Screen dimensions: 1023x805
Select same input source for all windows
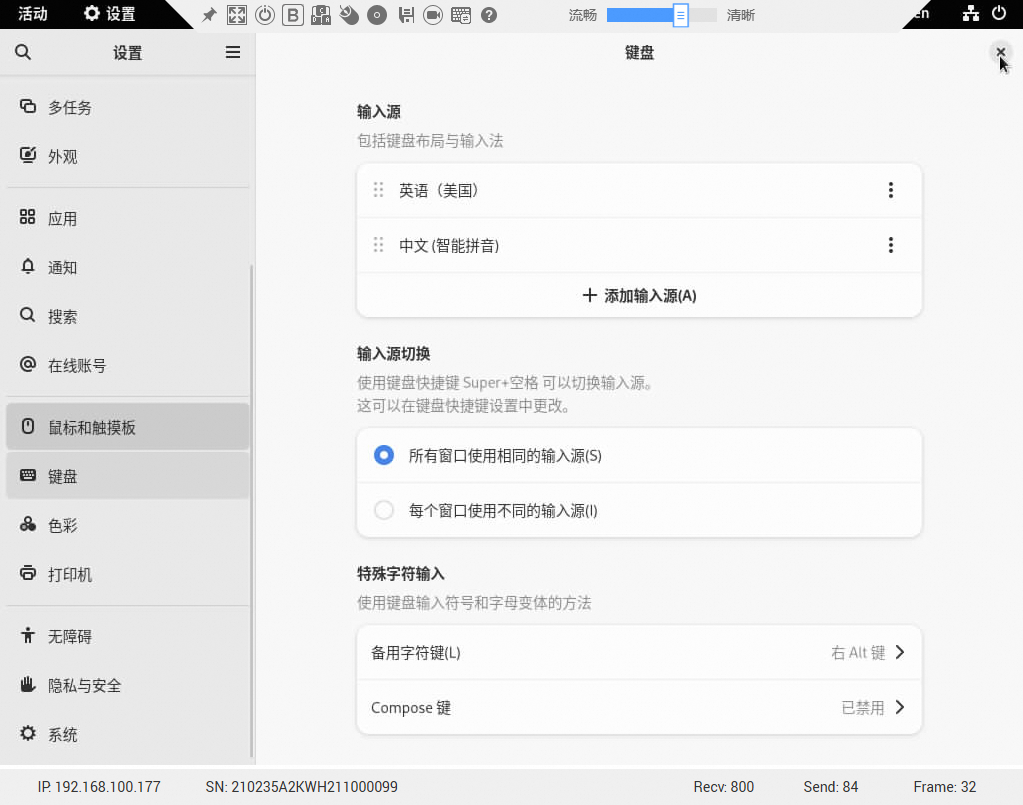[384, 456]
